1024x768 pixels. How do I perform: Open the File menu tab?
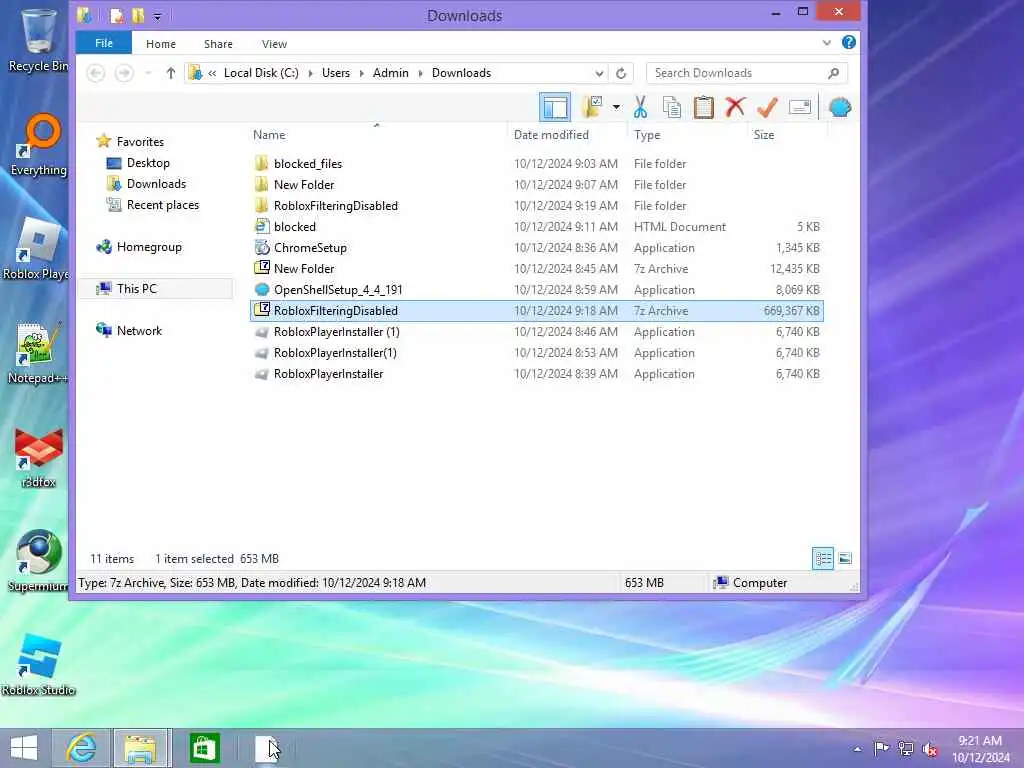coord(104,43)
